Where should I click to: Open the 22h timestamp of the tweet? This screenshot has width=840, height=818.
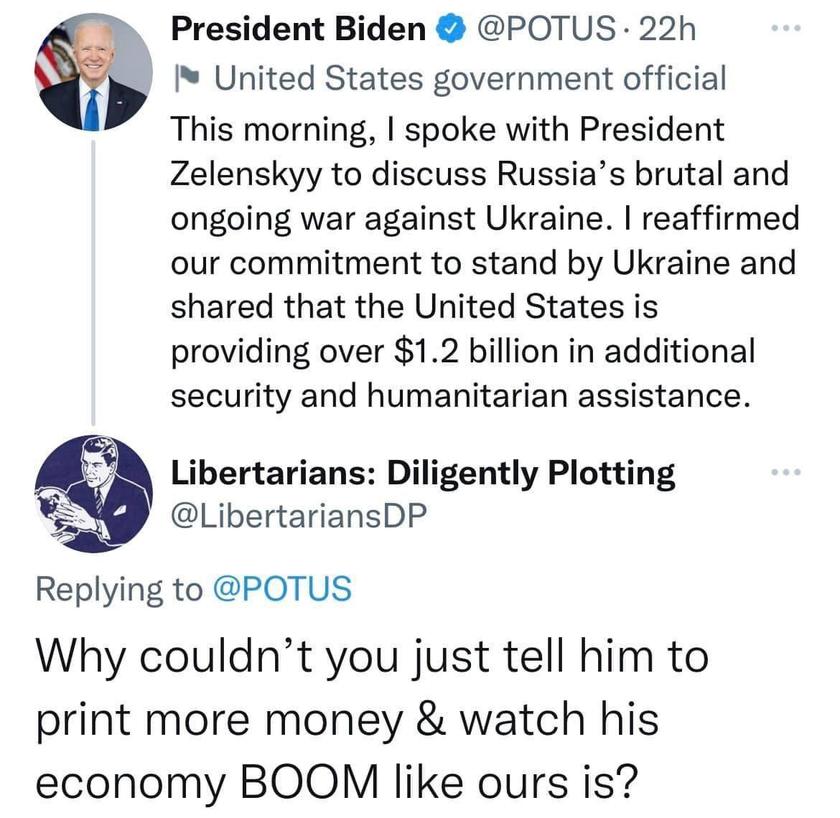point(668,29)
